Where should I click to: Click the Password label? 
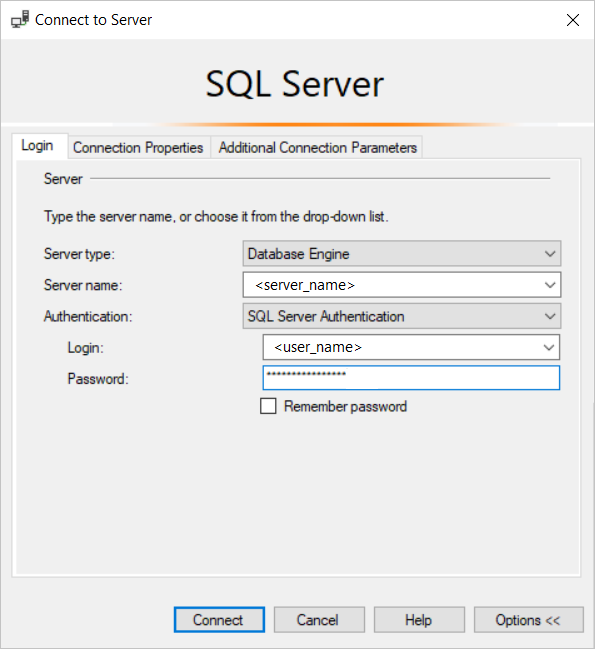[x=98, y=379]
